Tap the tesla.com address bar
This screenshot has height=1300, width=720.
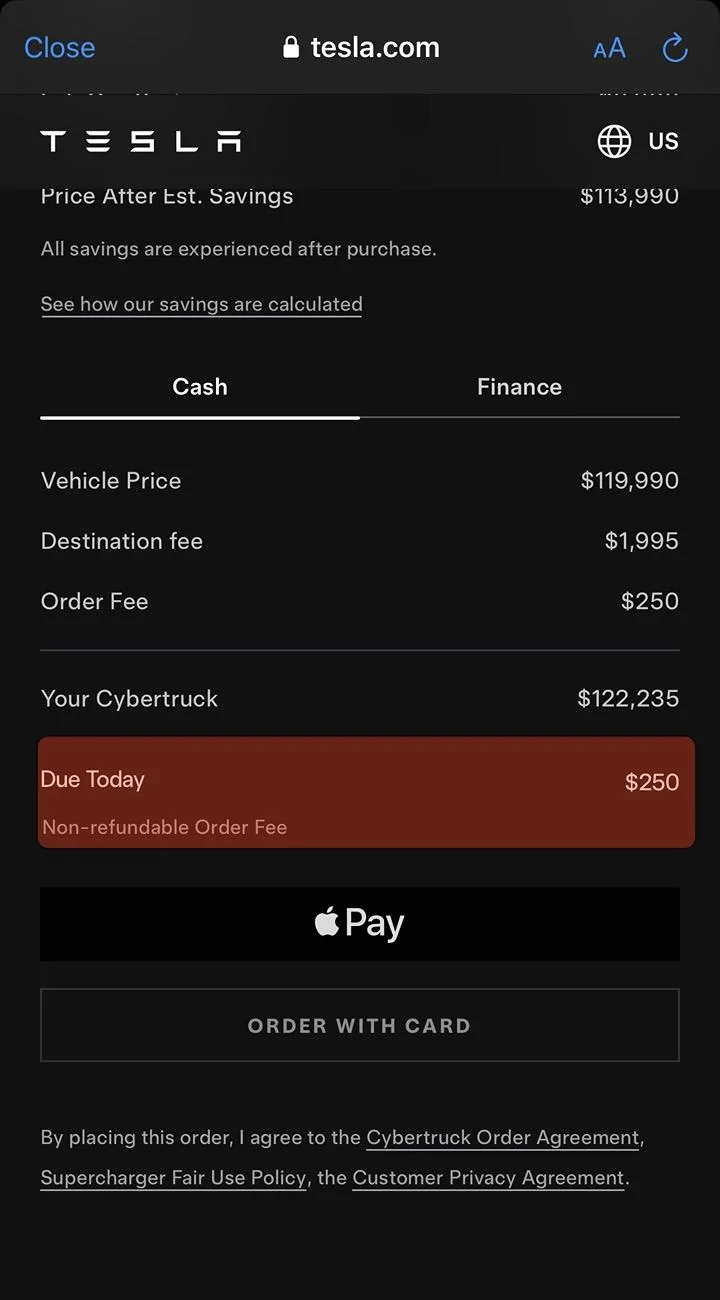coord(361,47)
